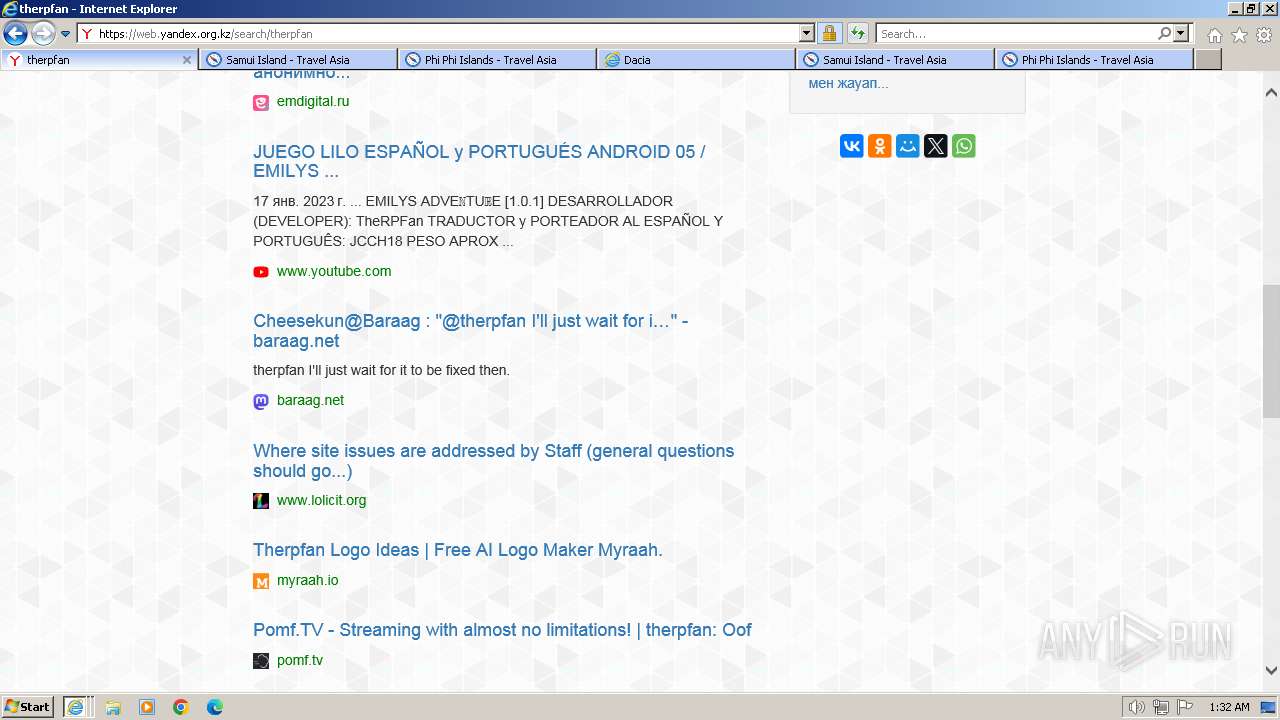The height and width of the screenshot is (720, 1280).
Task: Open the Pomf.TV Streaming result title
Action: coord(502,630)
